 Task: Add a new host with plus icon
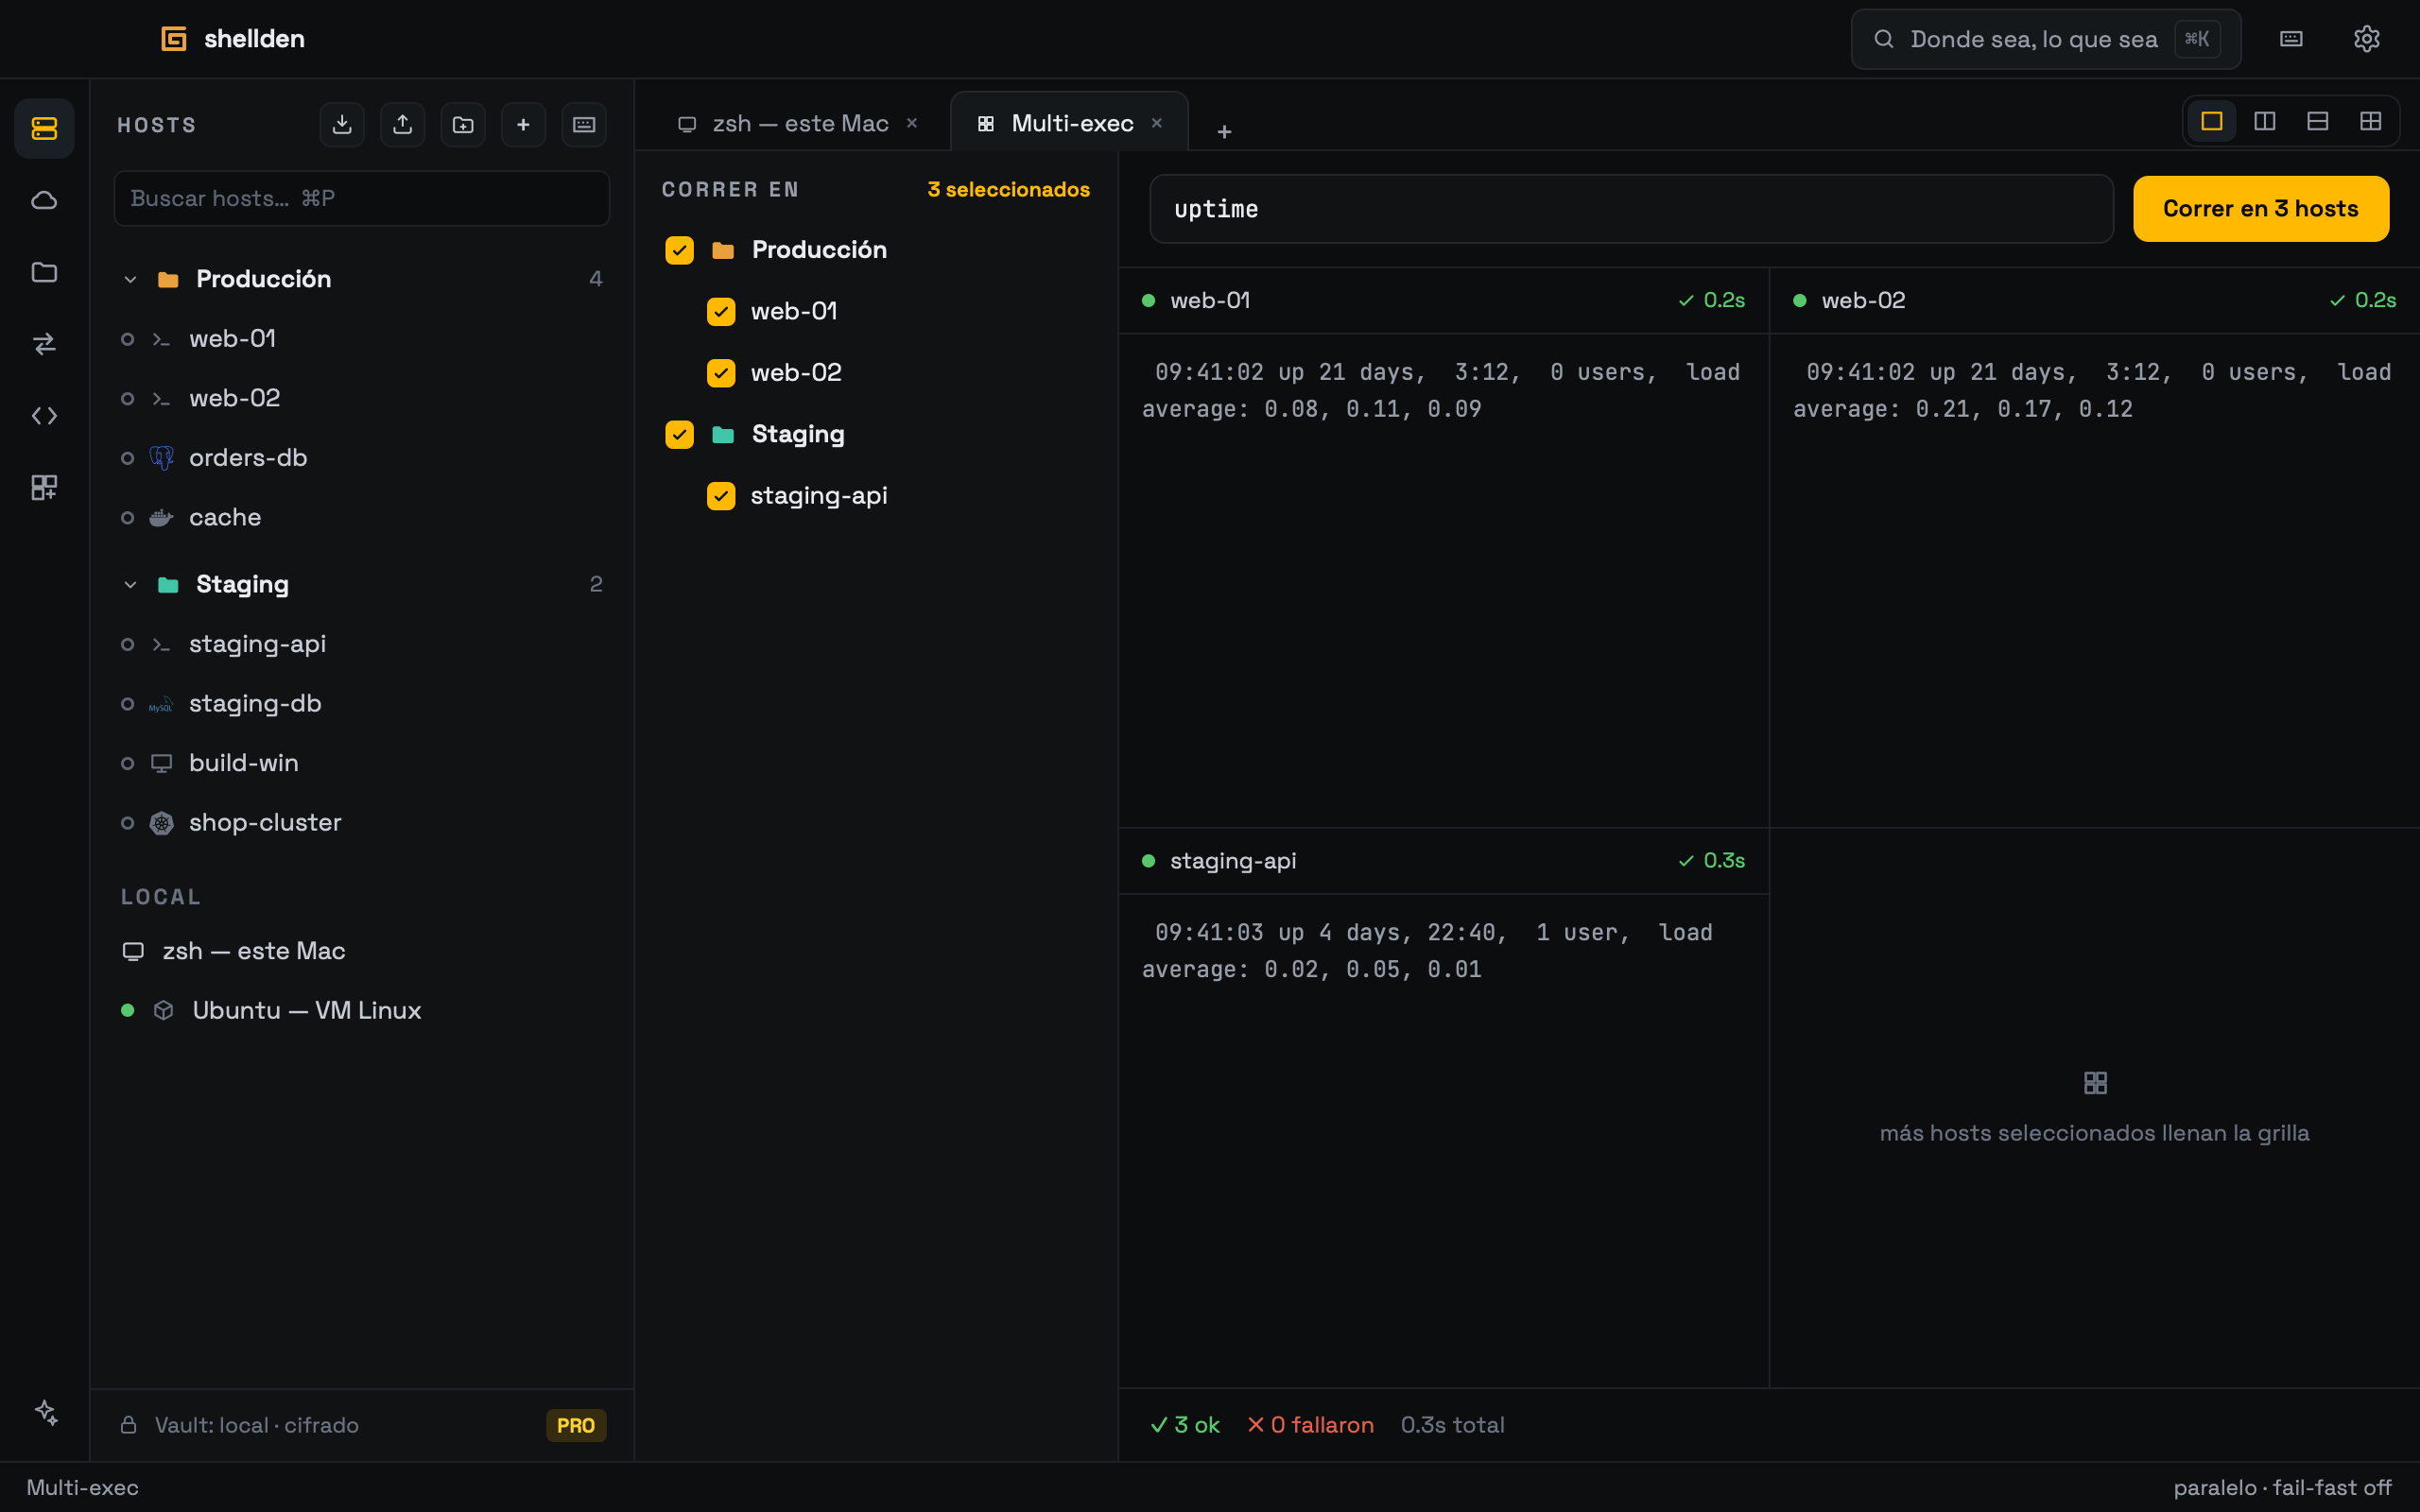click(x=523, y=124)
